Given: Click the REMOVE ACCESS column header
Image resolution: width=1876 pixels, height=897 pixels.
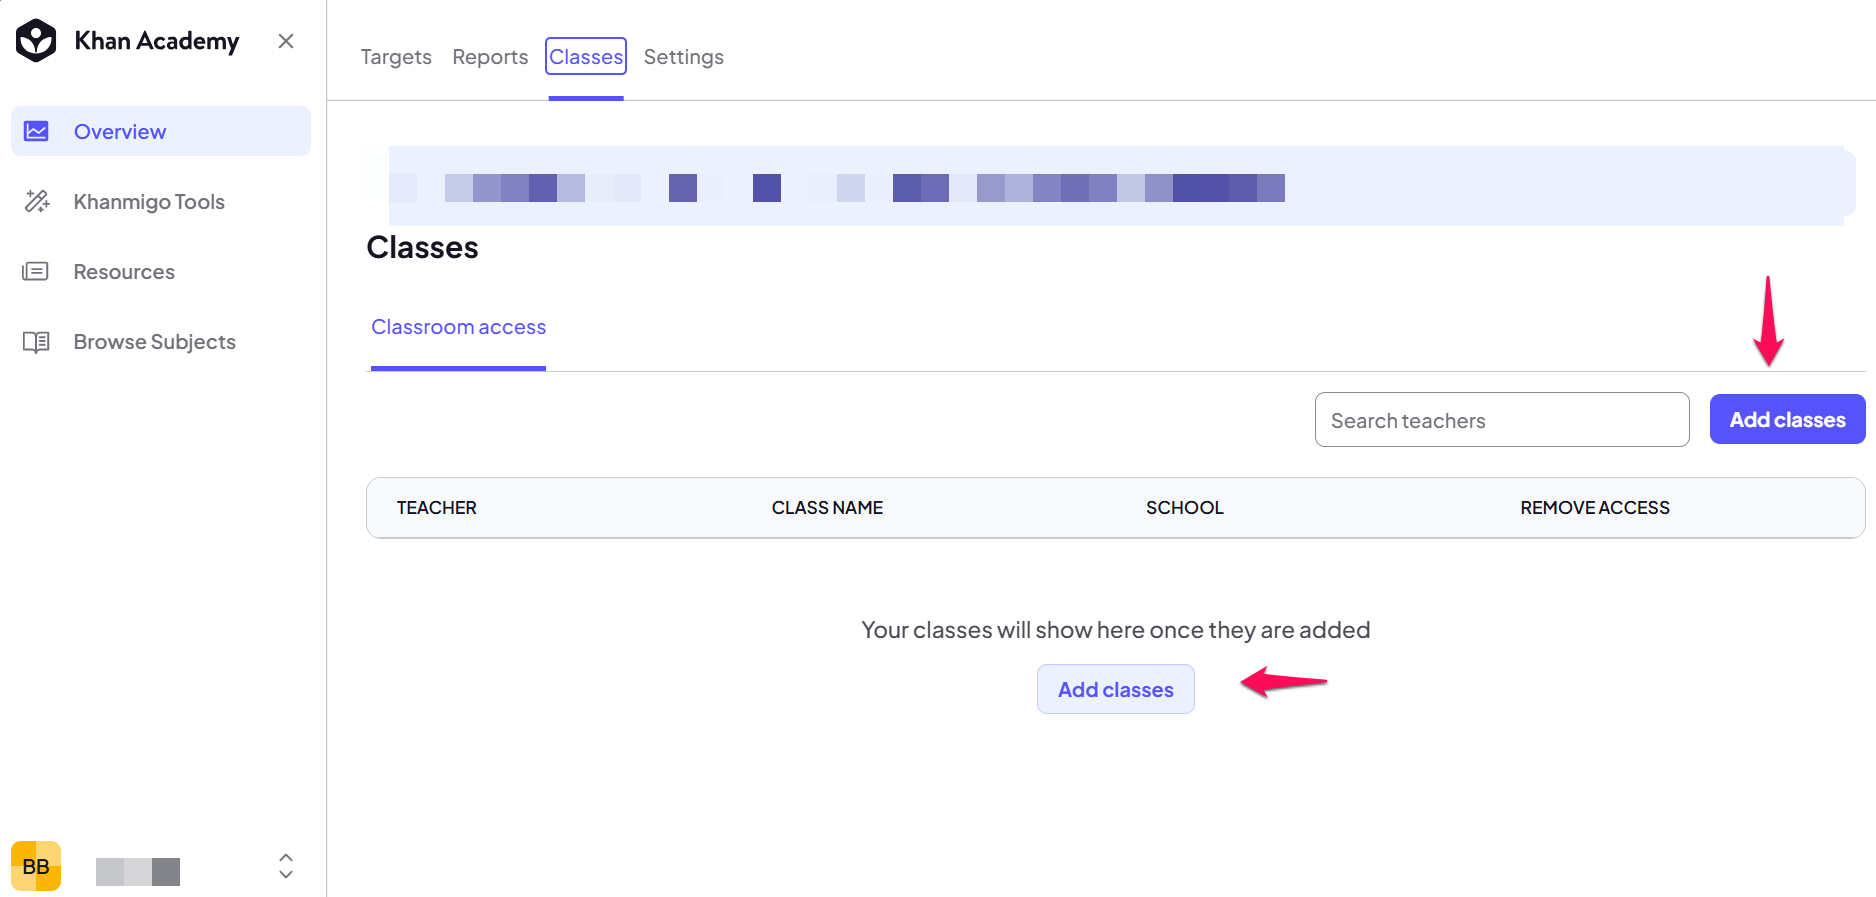Looking at the screenshot, I should coord(1595,508).
